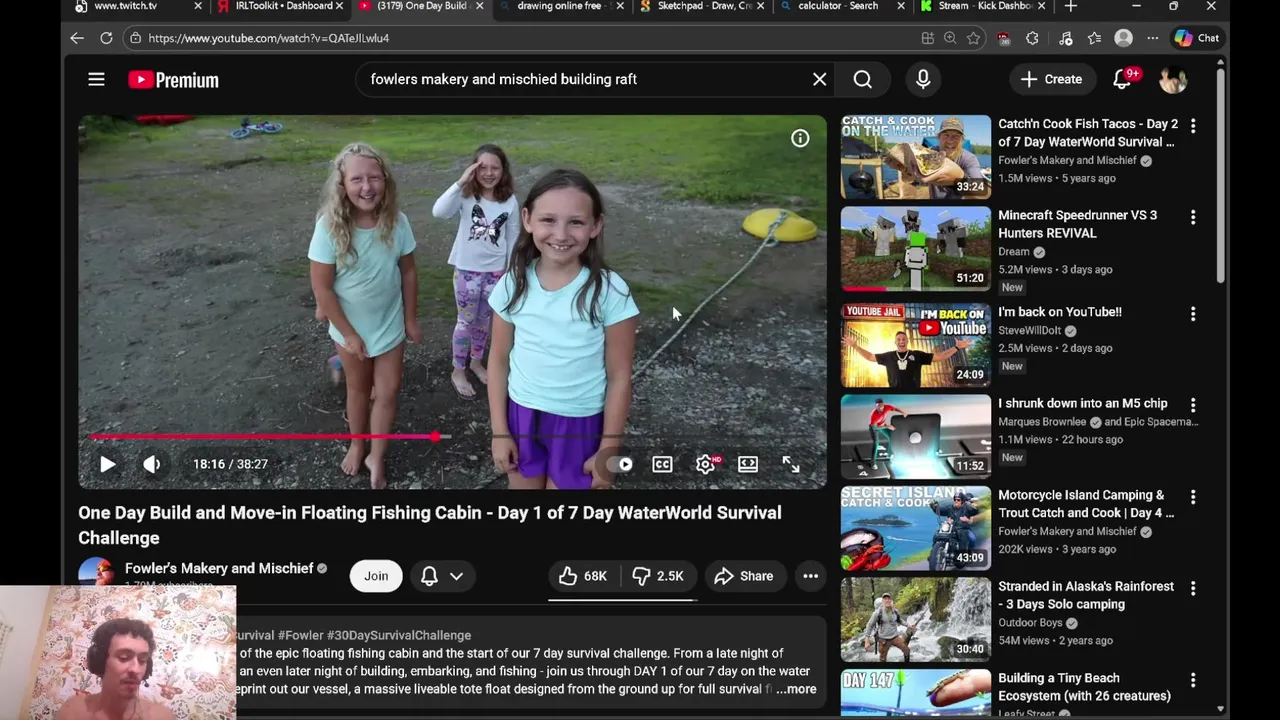The width and height of the screenshot is (1280, 720).
Task: Open Dream channel link
Action: pos(1013,252)
